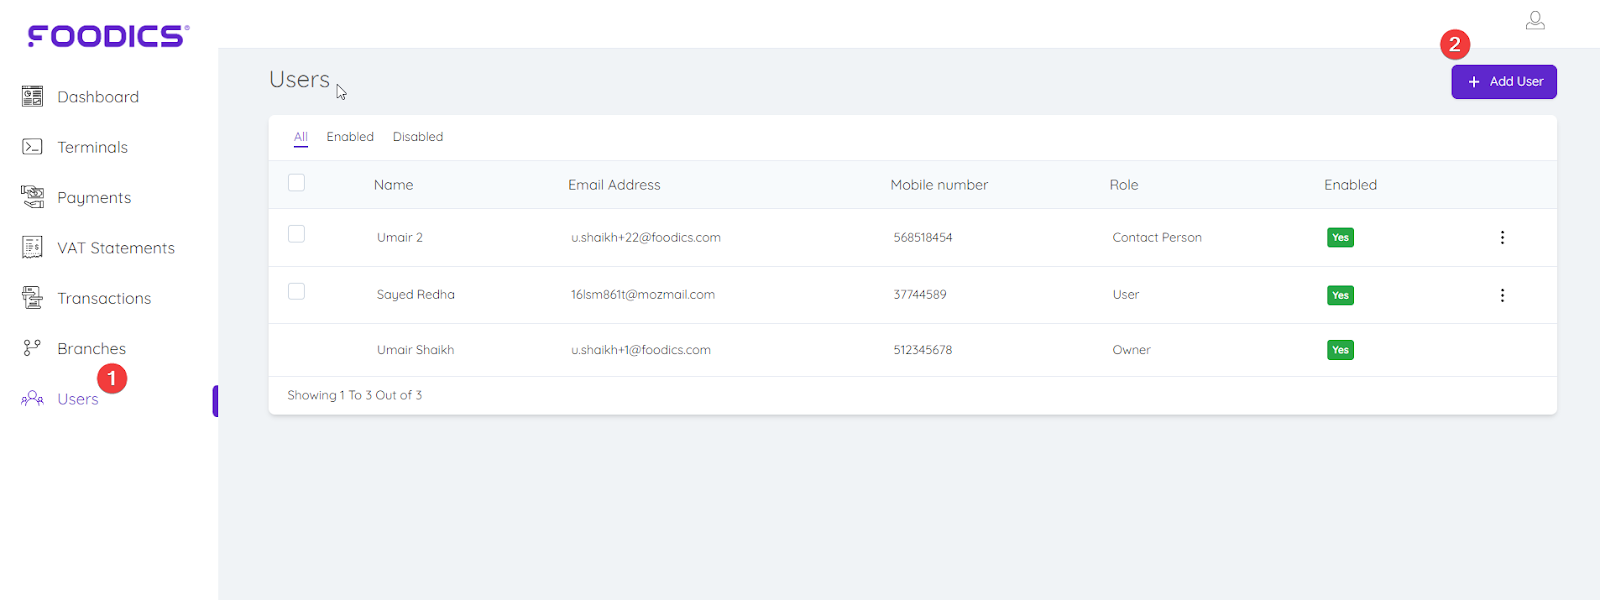Screen dimensions: 1600x600
Task: Click the Terminals sidebar icon
Action: [x=32, y=147]
